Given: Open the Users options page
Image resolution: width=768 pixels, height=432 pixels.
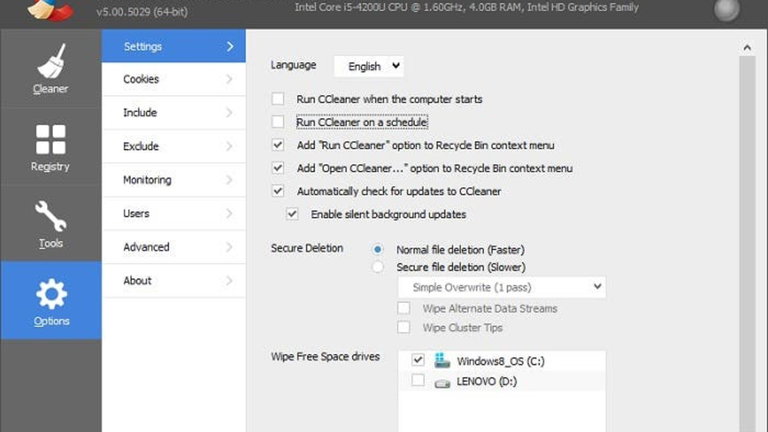Looking at the screenshot, I should (x=173, y=214).
